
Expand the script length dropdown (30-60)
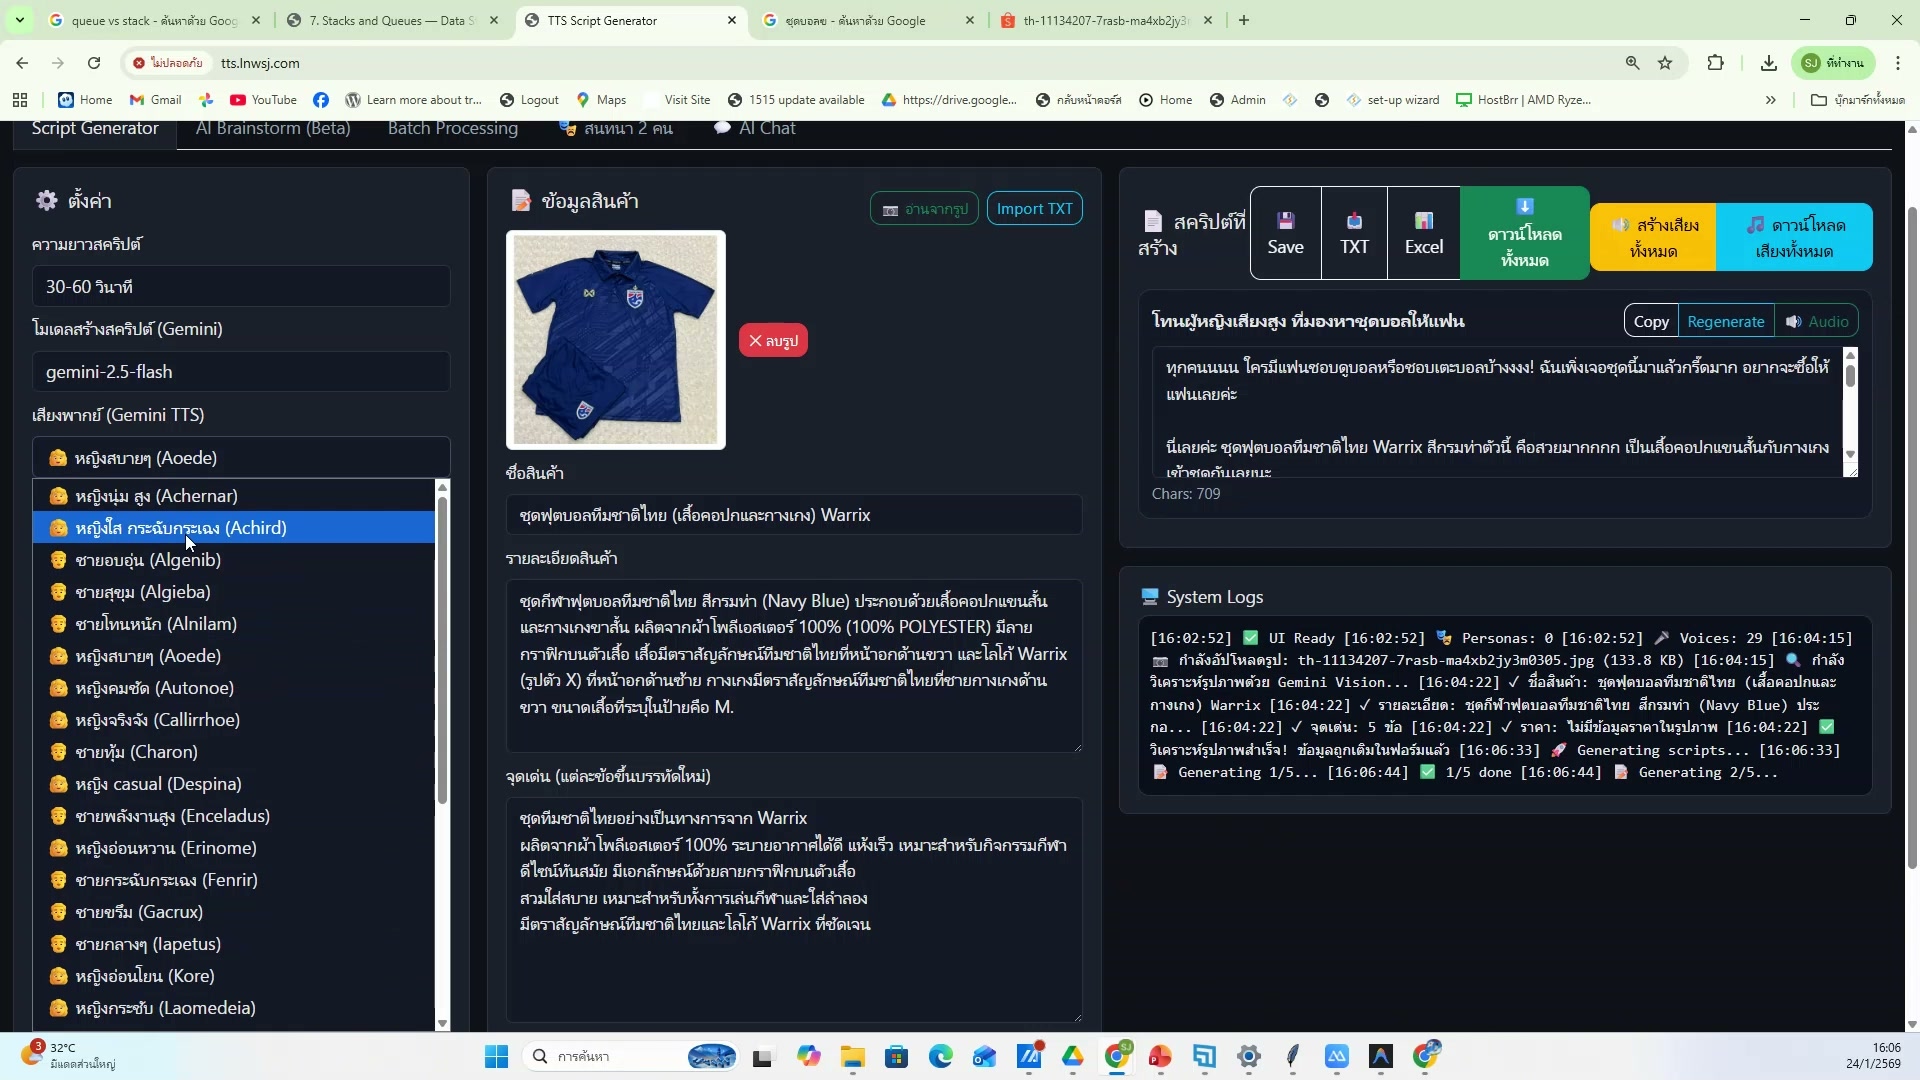tap(241, 287)
